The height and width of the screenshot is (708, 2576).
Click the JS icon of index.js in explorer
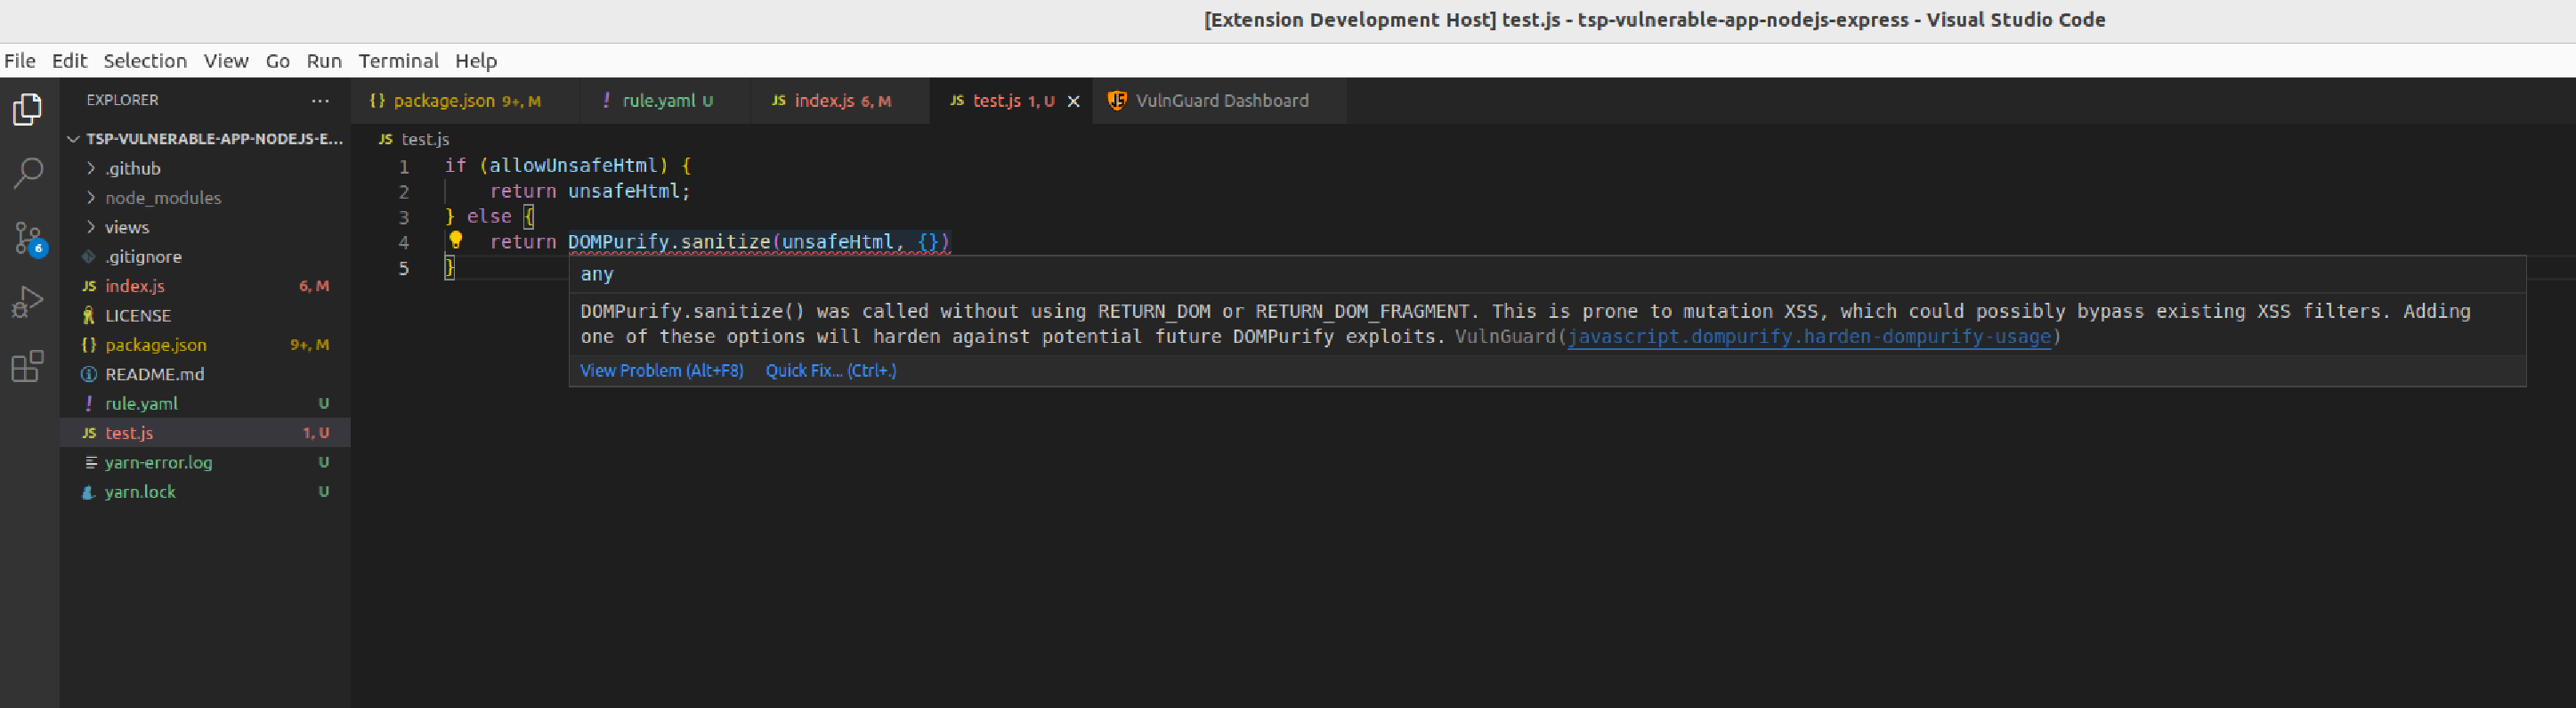89,286
